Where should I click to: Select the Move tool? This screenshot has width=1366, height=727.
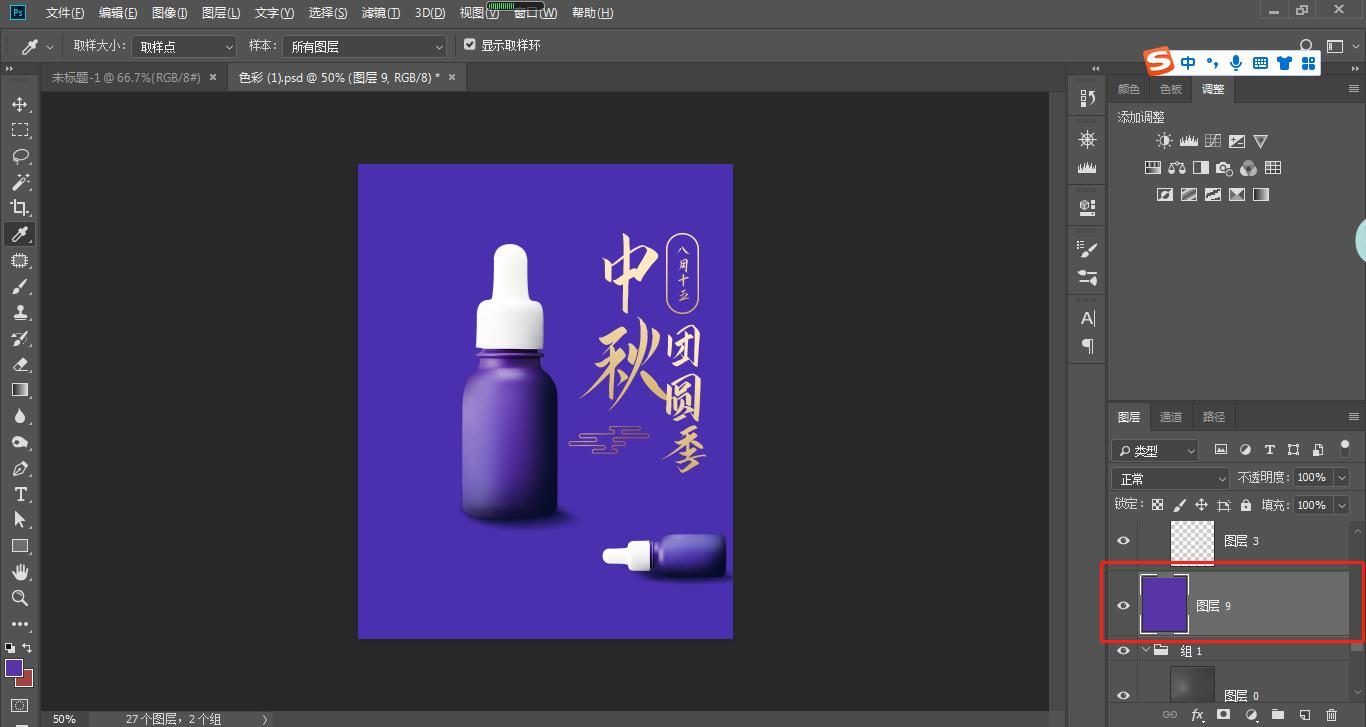[x=20, y=103]
